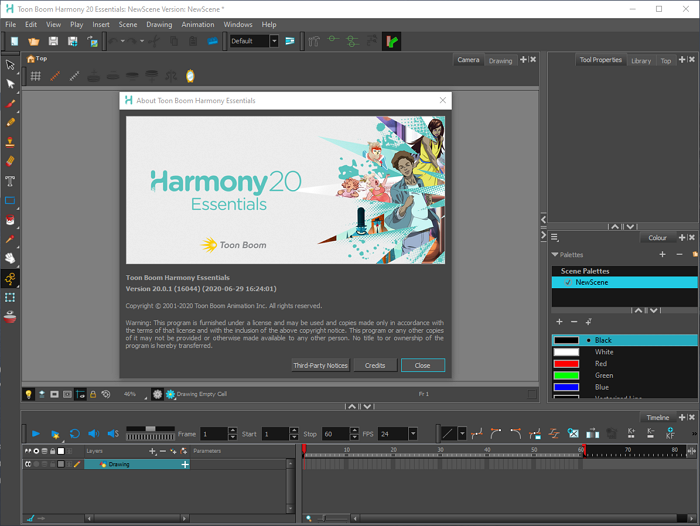Click the Add Keyframe K+ icon
The width and height of the screenshot is (700, 526).
coord(631,433)
